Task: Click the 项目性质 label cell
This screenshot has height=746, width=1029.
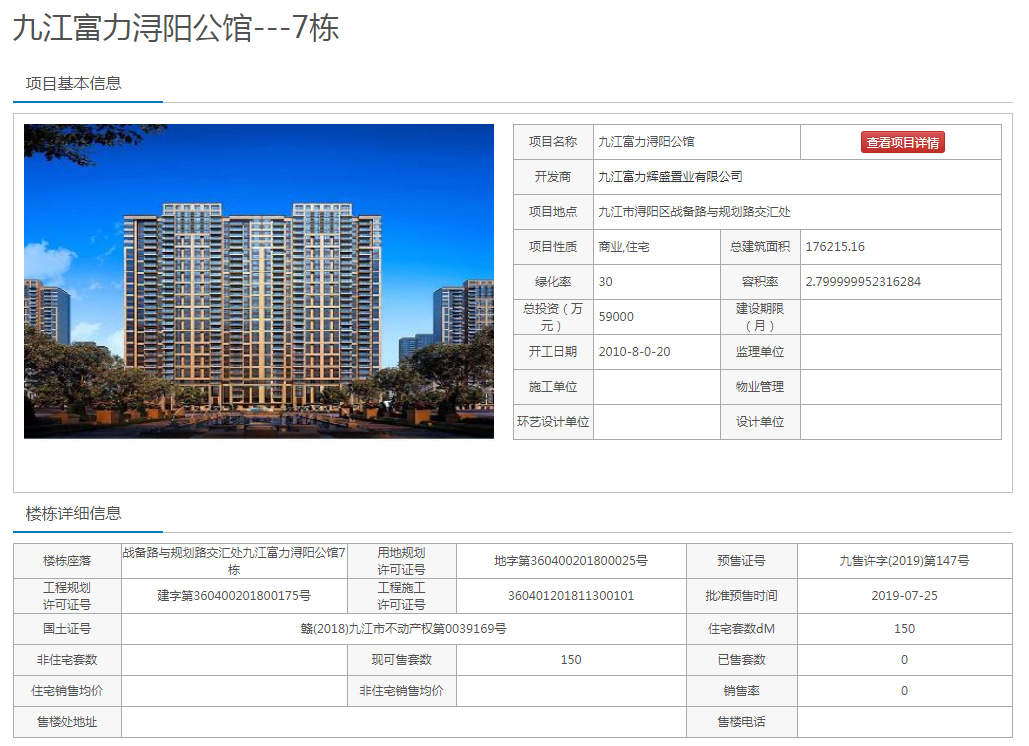Action: [x=553, y=247]
